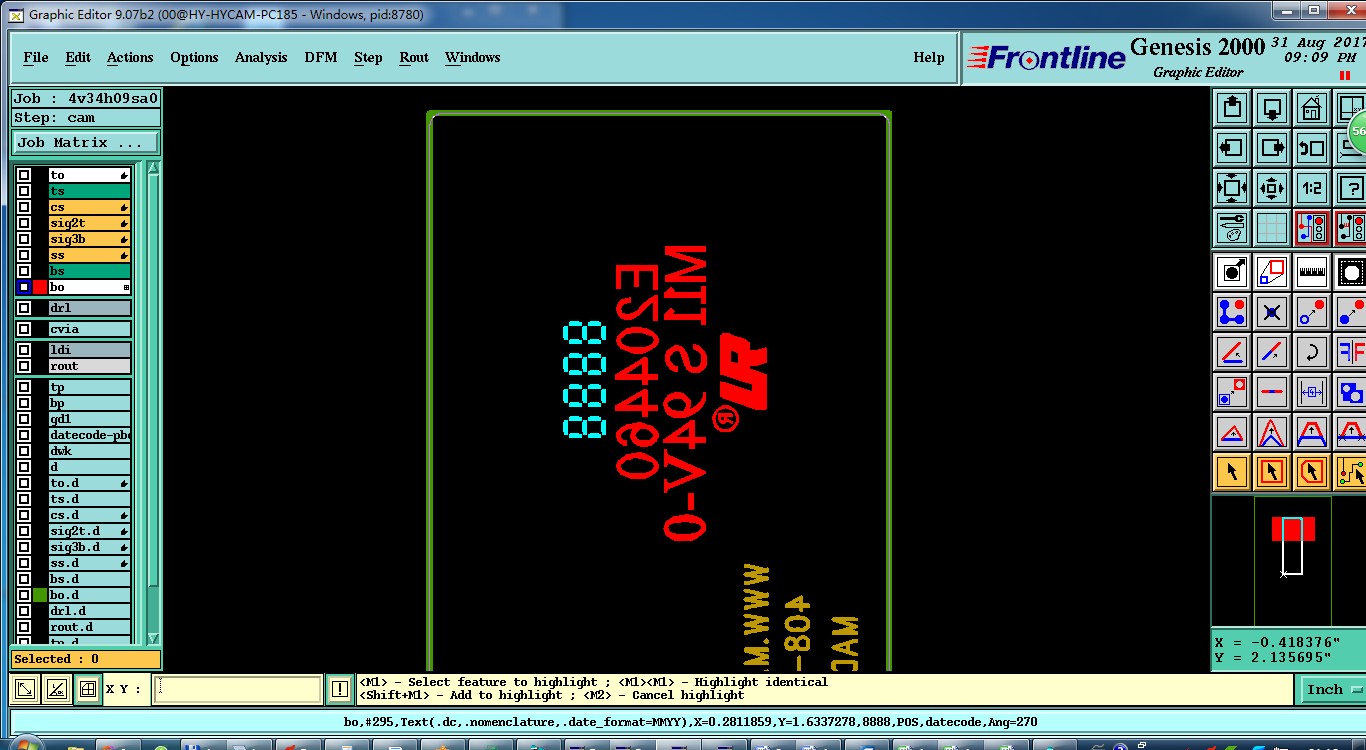This screenshot has width=1366, height=750.
Task: Select the layer name gd1
Action: click(89, 419)
